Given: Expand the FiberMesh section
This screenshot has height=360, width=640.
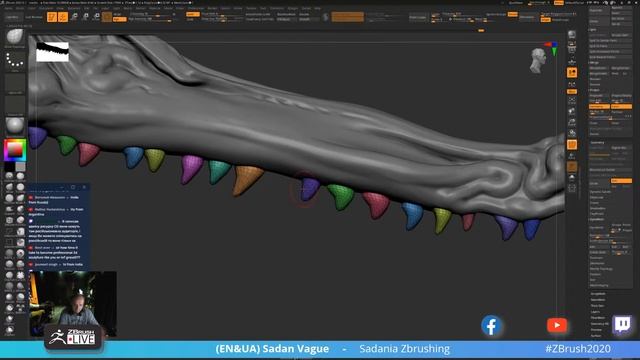Looking at the screenshot, I should coord(598,318).
